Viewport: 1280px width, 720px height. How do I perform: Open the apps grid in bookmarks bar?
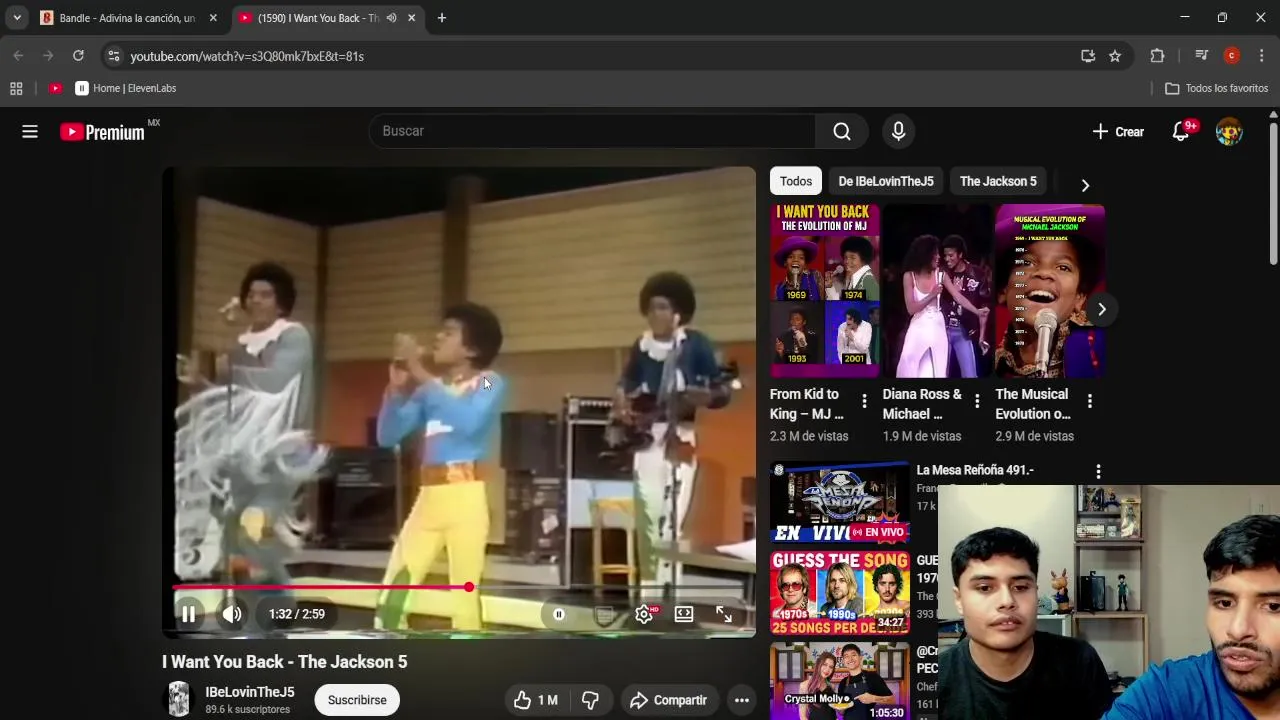[16, 88]
